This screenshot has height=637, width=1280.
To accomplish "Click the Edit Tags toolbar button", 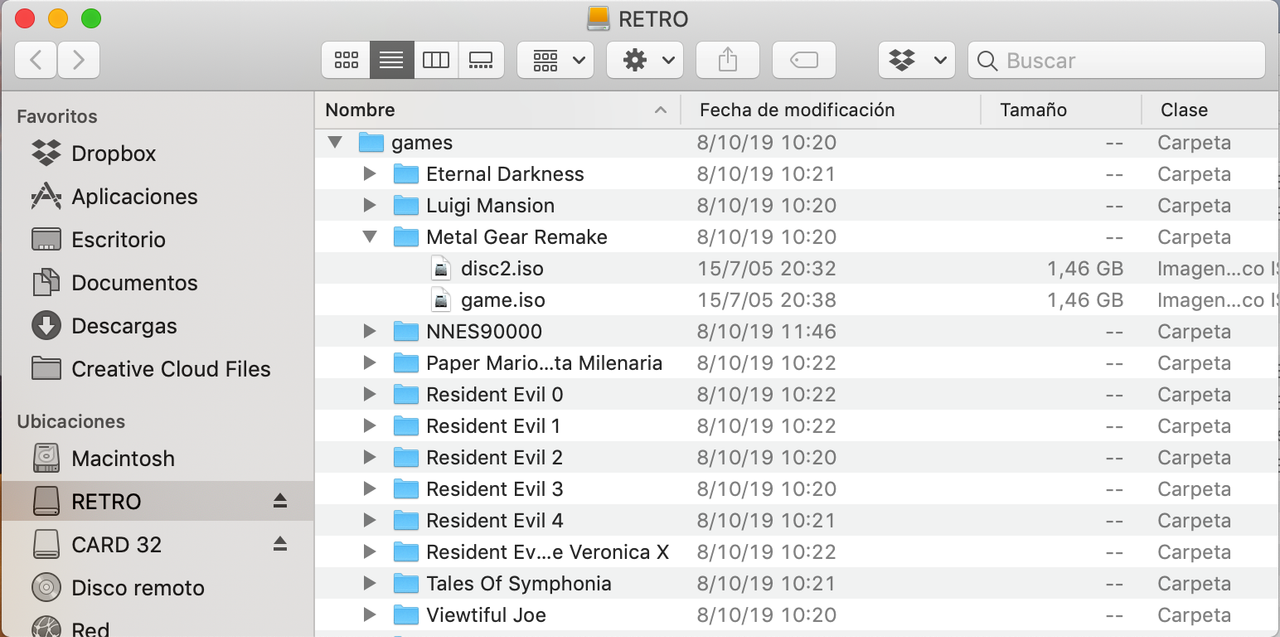I will 804,60.
